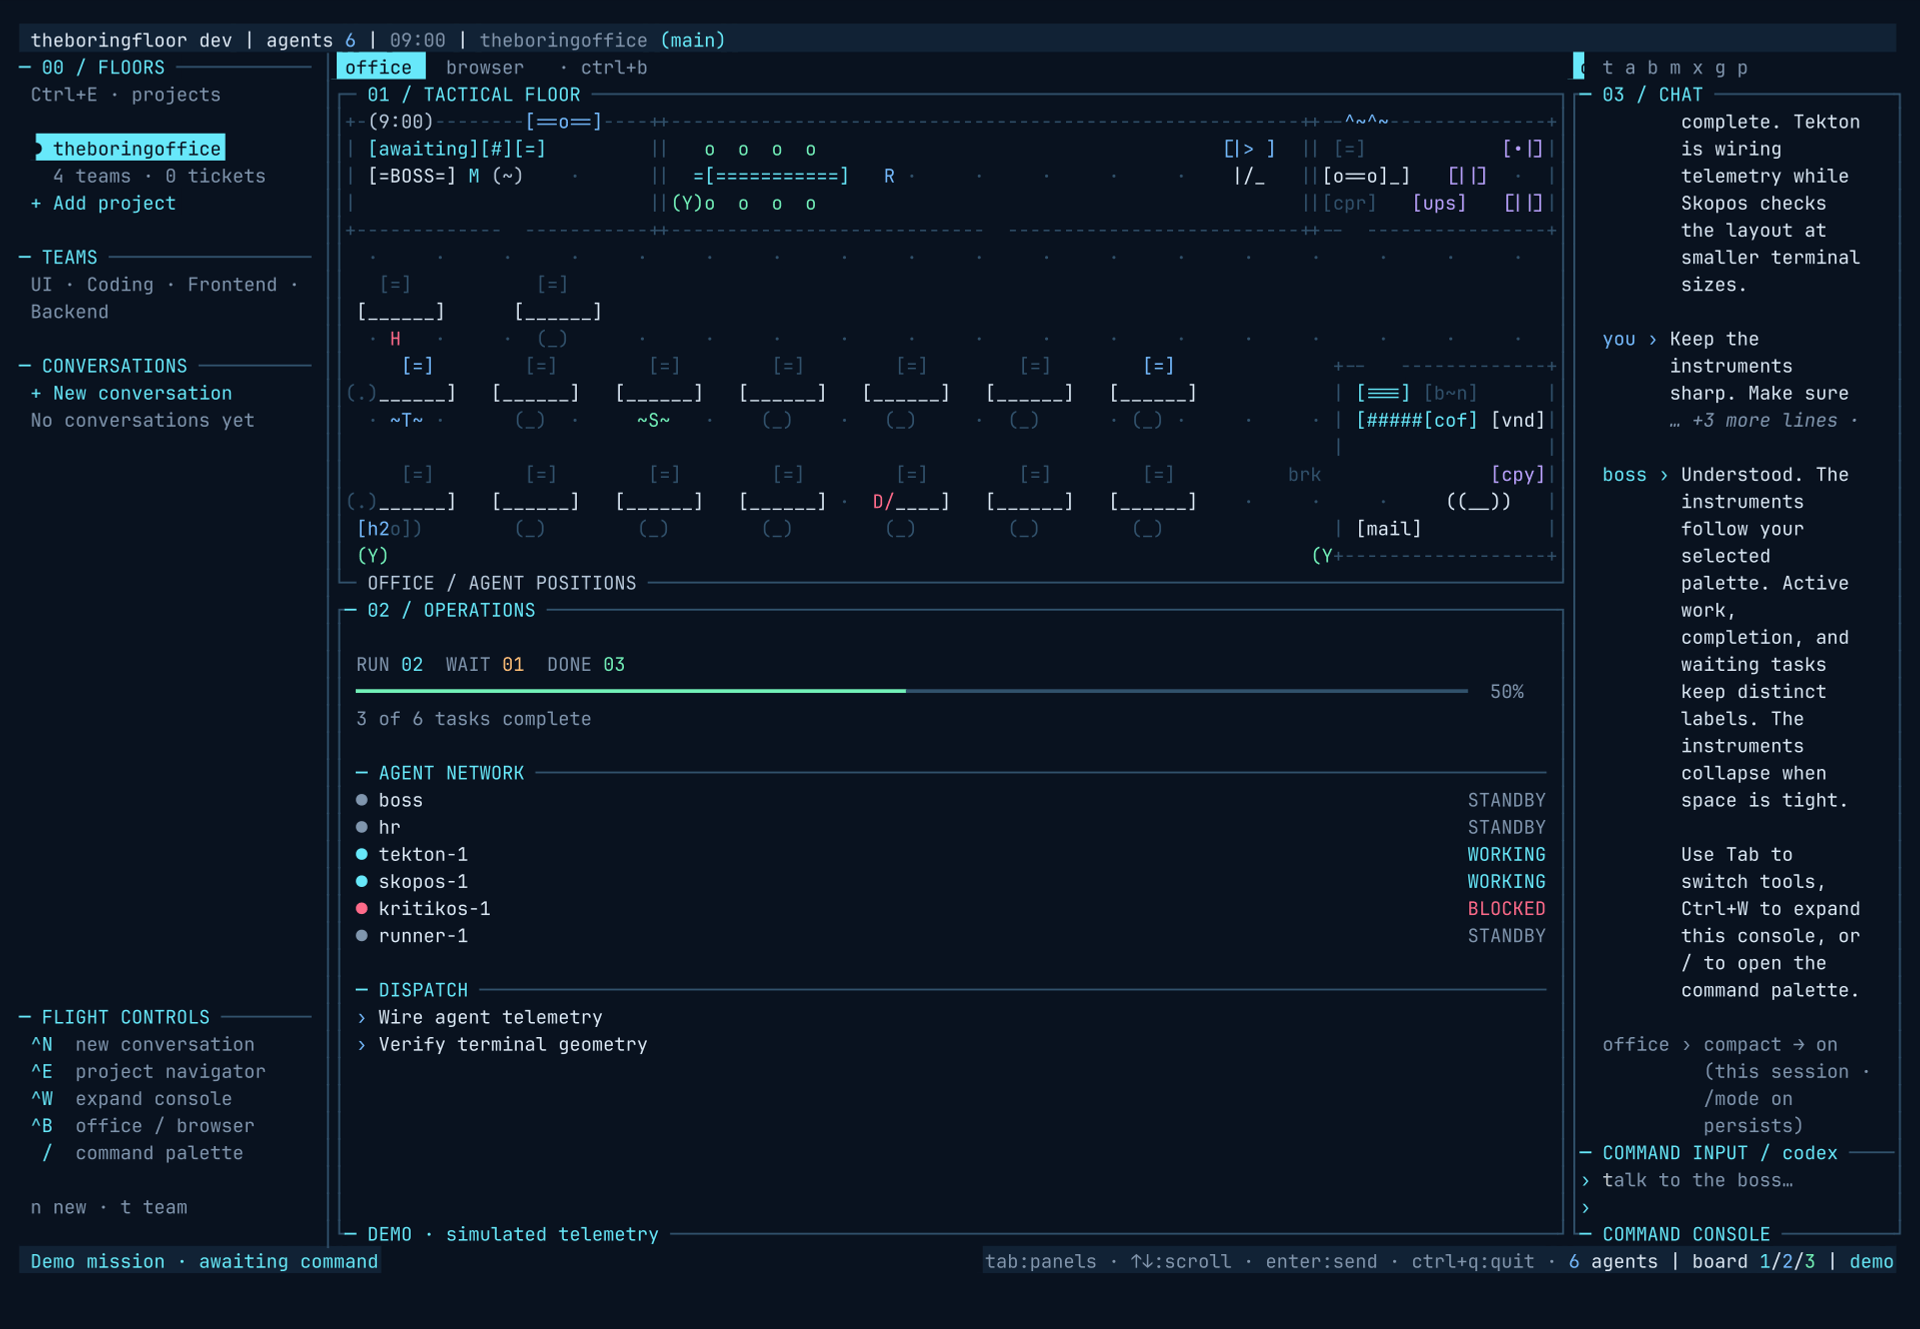The height and width of the screenshot is (1329, 1920).
Task: Click the ^W expand console shortcut
Action: point(131,1098)
